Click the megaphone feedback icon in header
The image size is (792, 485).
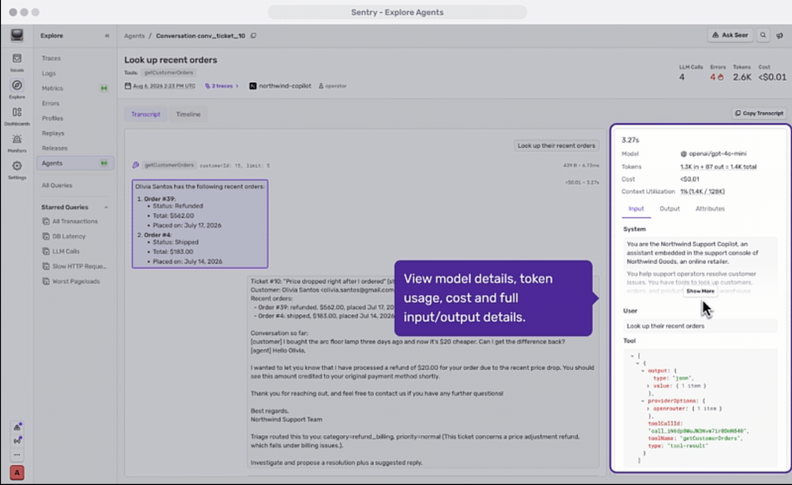point(780,35)
